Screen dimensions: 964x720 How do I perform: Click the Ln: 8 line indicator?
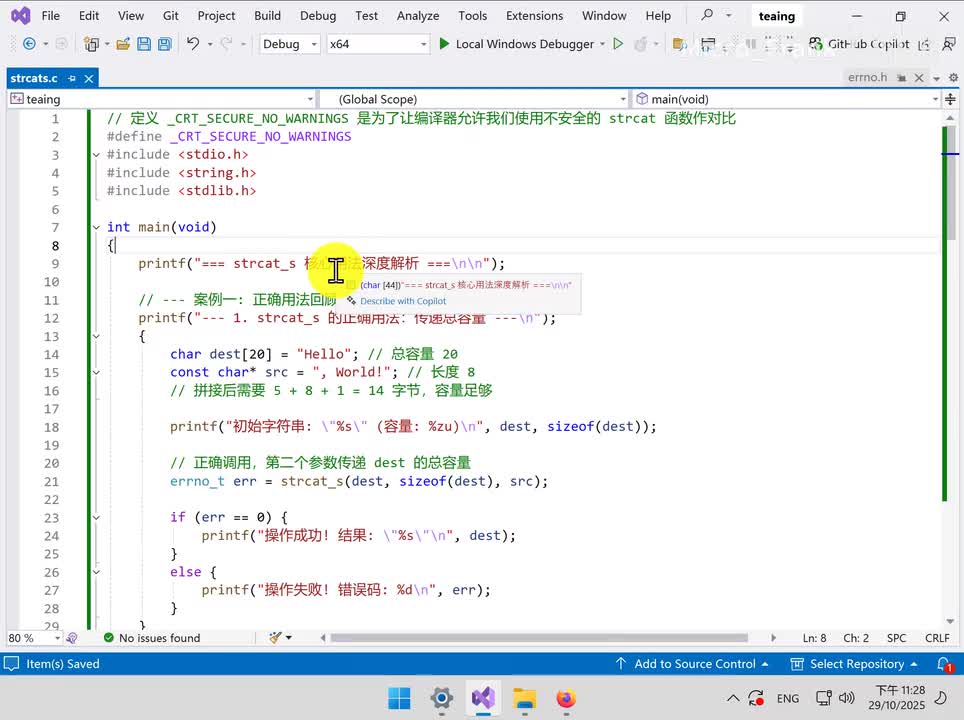click(814, 638)
